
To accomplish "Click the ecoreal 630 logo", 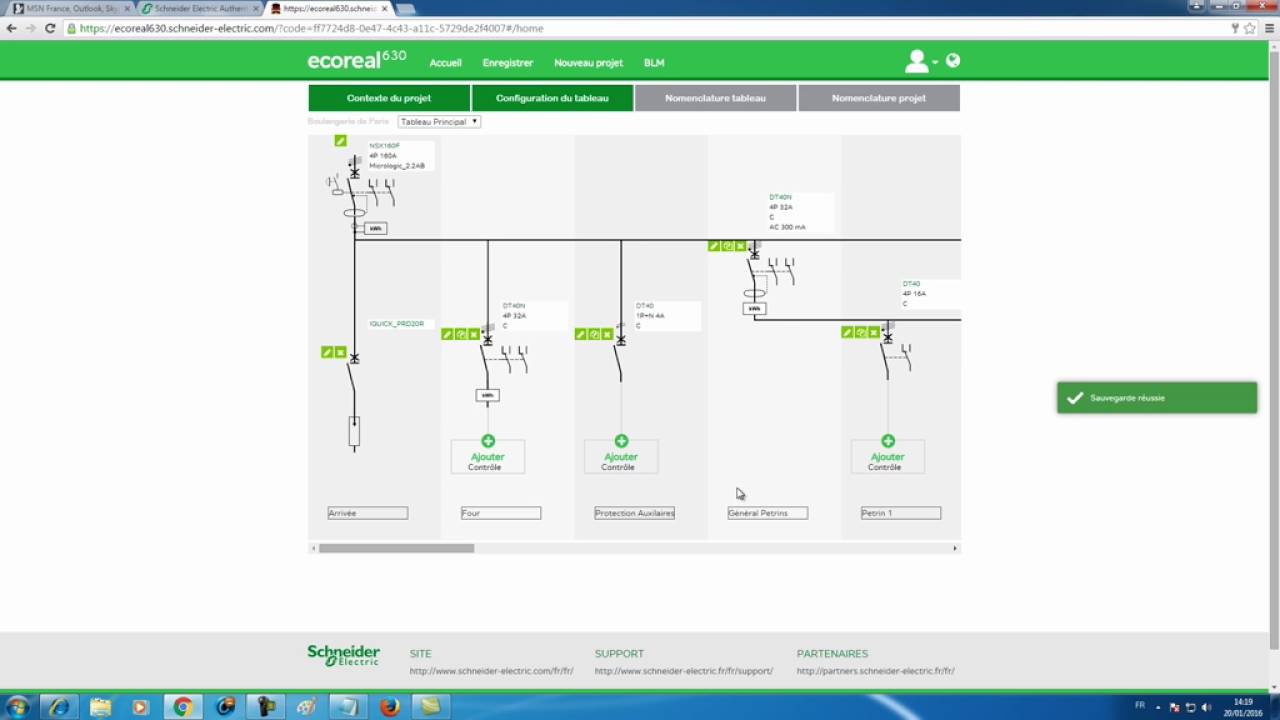I will [x=357, y=60].
